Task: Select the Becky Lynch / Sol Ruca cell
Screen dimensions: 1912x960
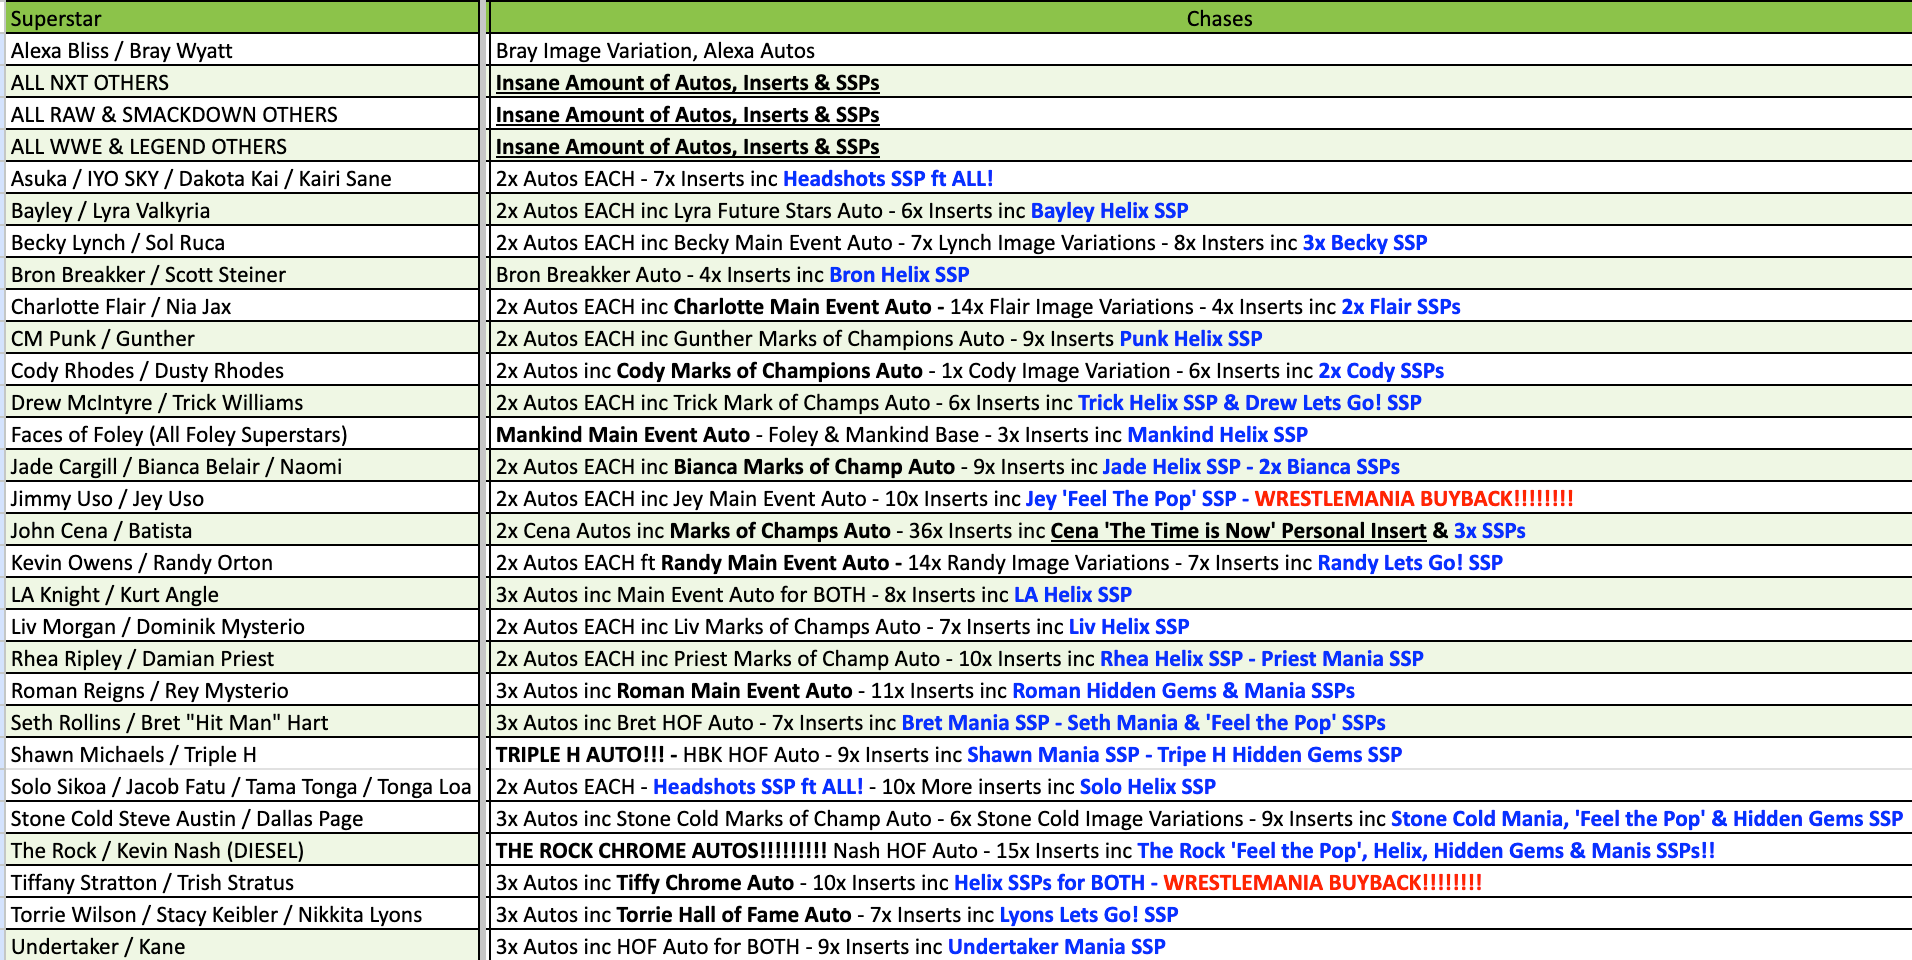Action: click(242, 242)
